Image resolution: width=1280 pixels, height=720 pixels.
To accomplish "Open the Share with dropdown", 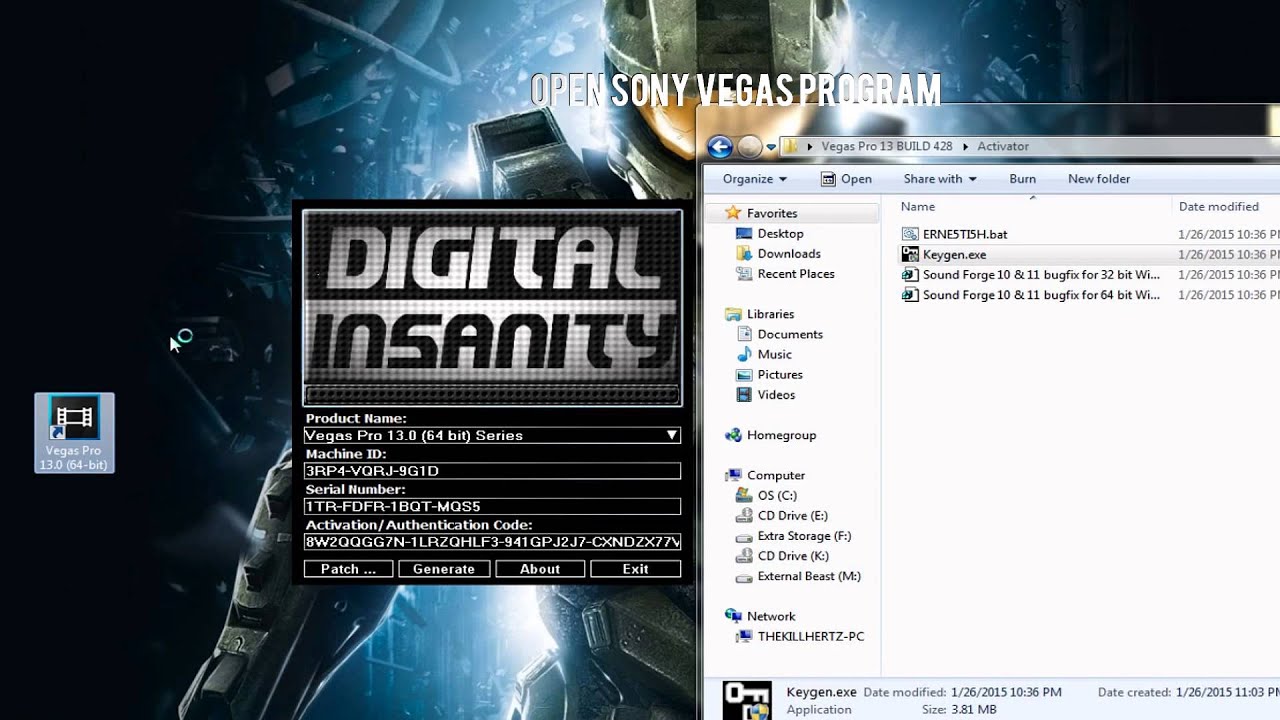I will [940, 179].
